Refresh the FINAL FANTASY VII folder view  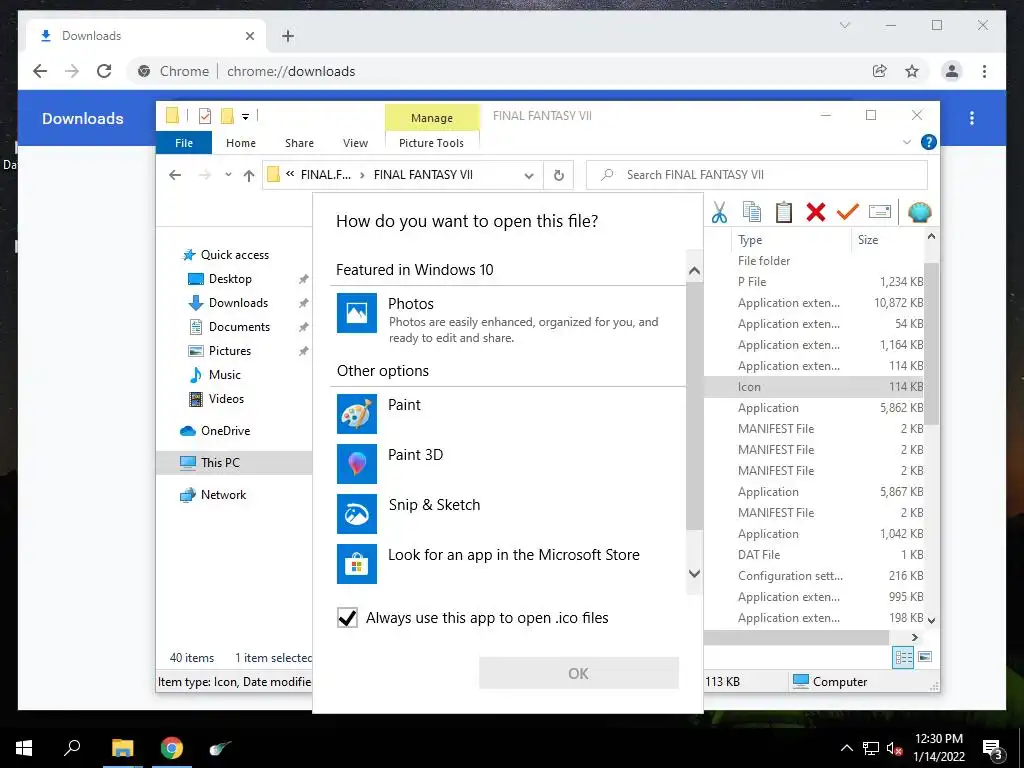(558, 175)
